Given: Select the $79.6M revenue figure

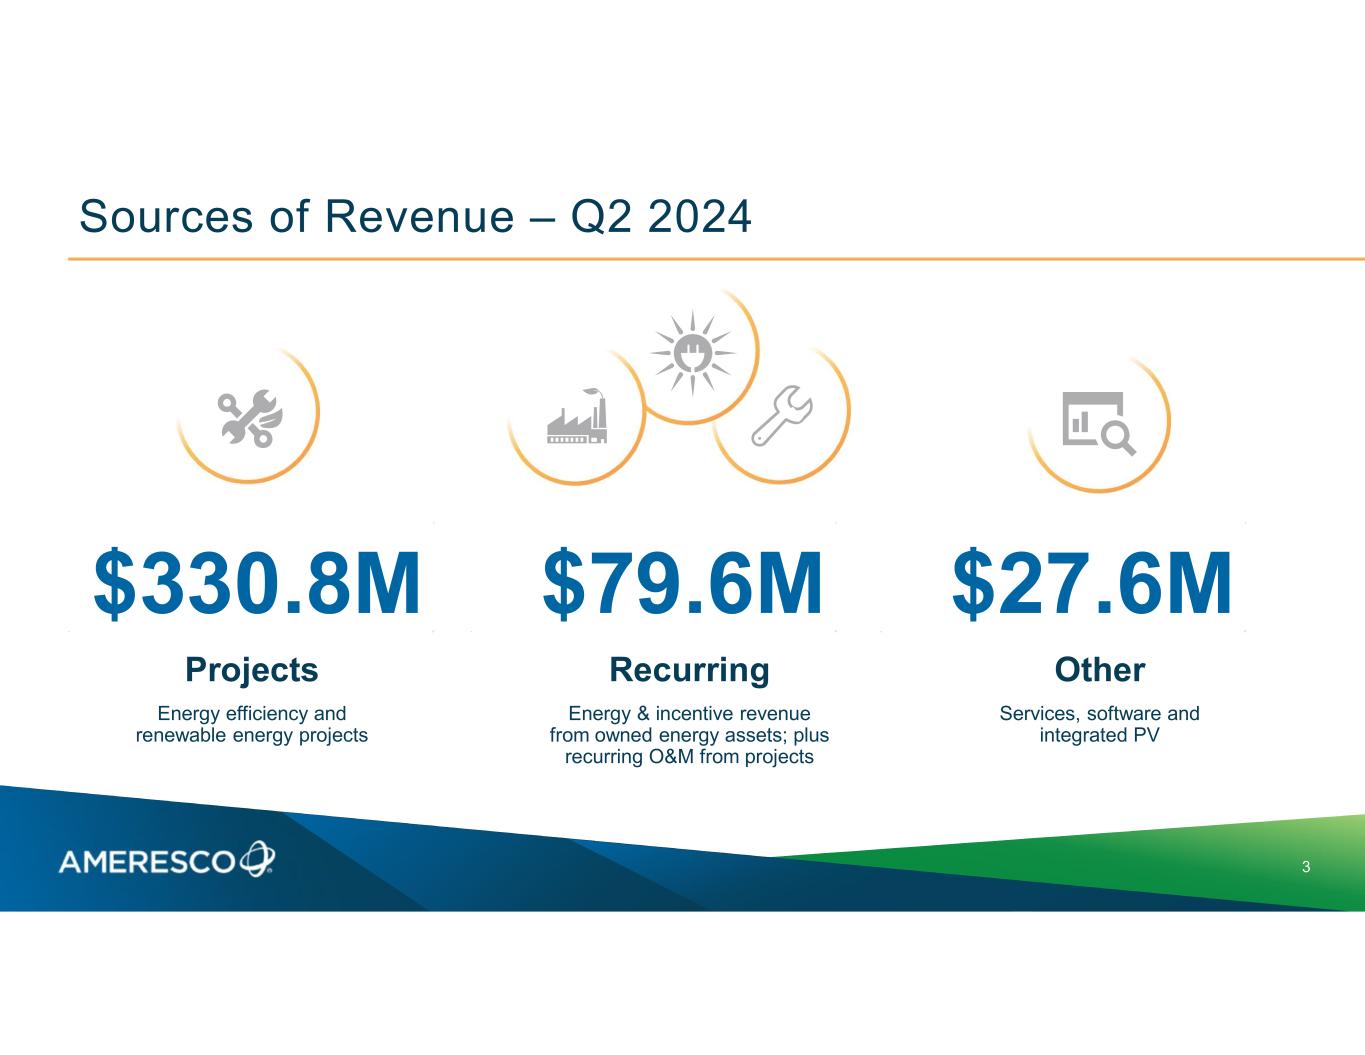Looking at the screenshot, I should tap(682, 584).
